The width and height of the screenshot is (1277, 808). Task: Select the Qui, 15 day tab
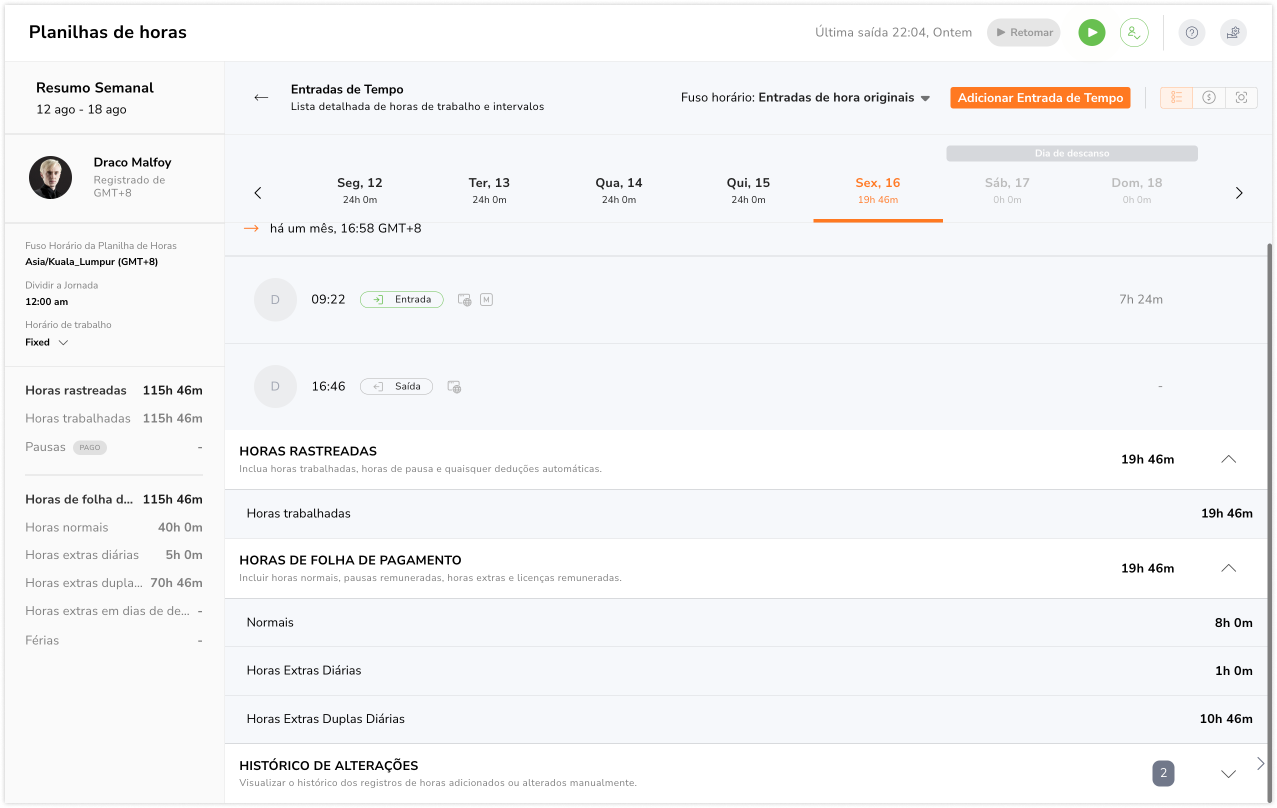(748, 190)
